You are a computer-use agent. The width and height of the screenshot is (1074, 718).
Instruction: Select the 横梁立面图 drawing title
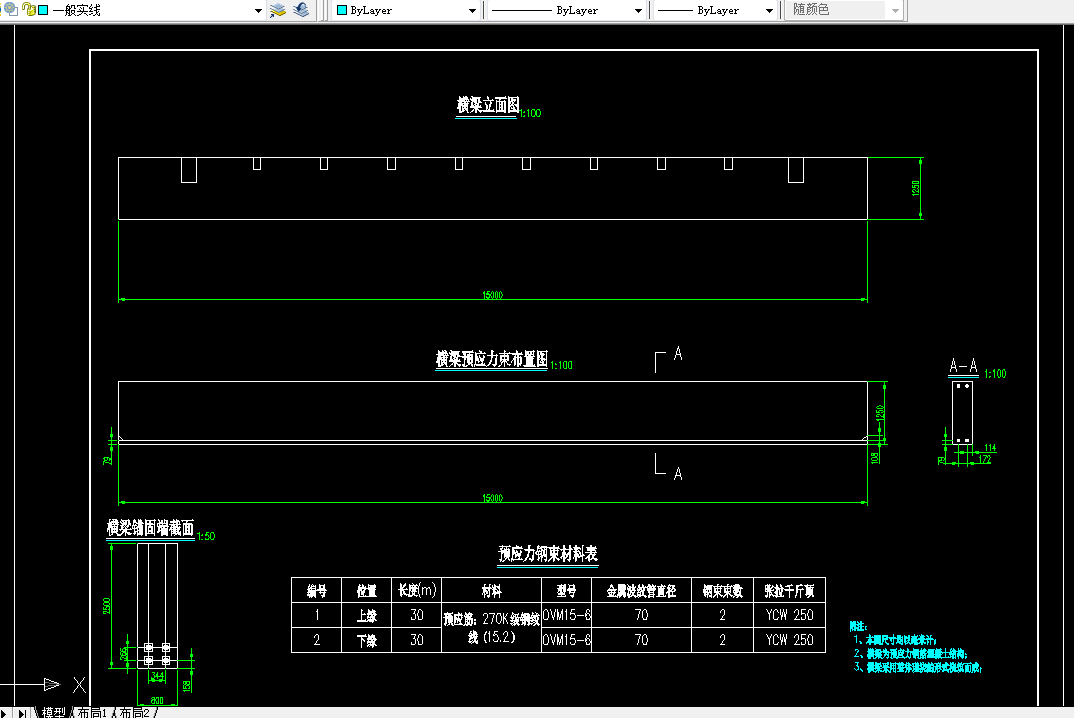click(488, 105)
